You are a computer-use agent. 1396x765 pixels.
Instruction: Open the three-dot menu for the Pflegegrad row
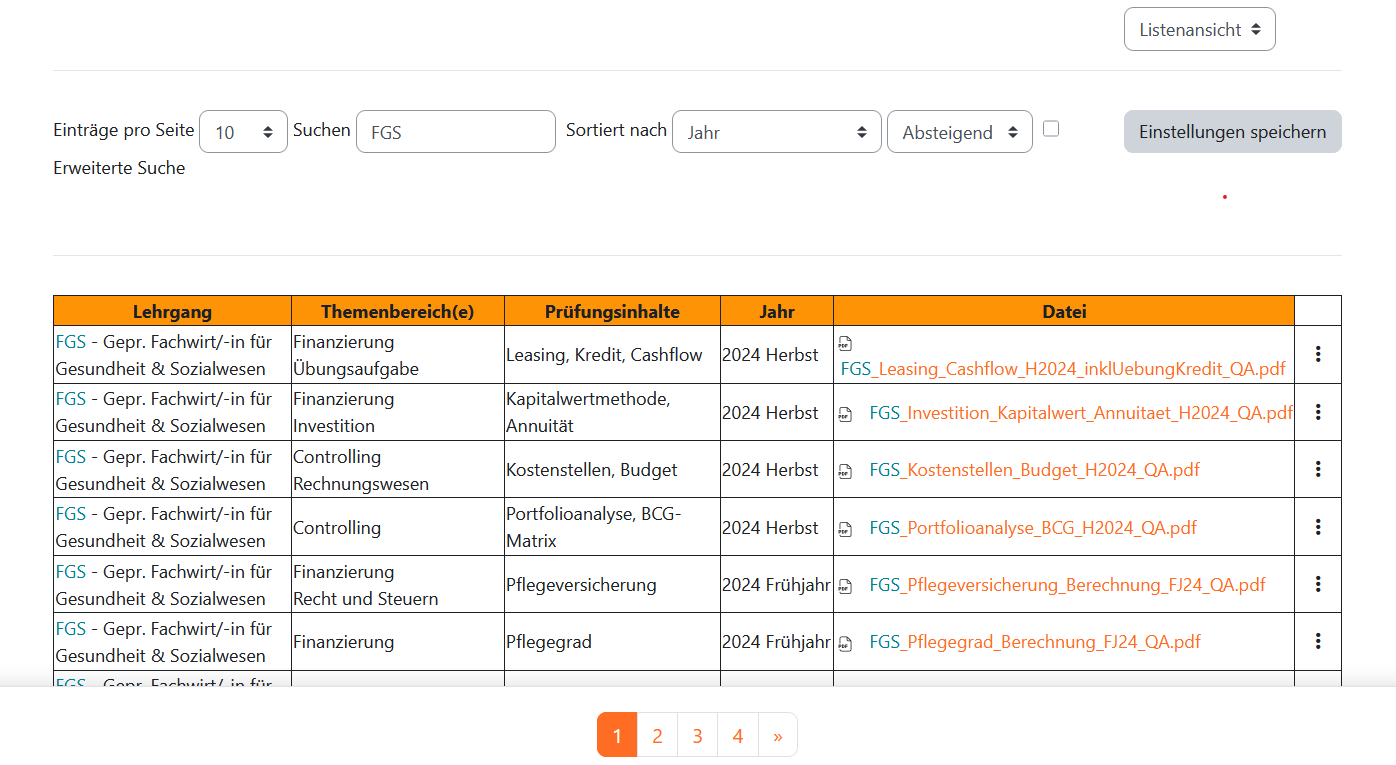1318,641
